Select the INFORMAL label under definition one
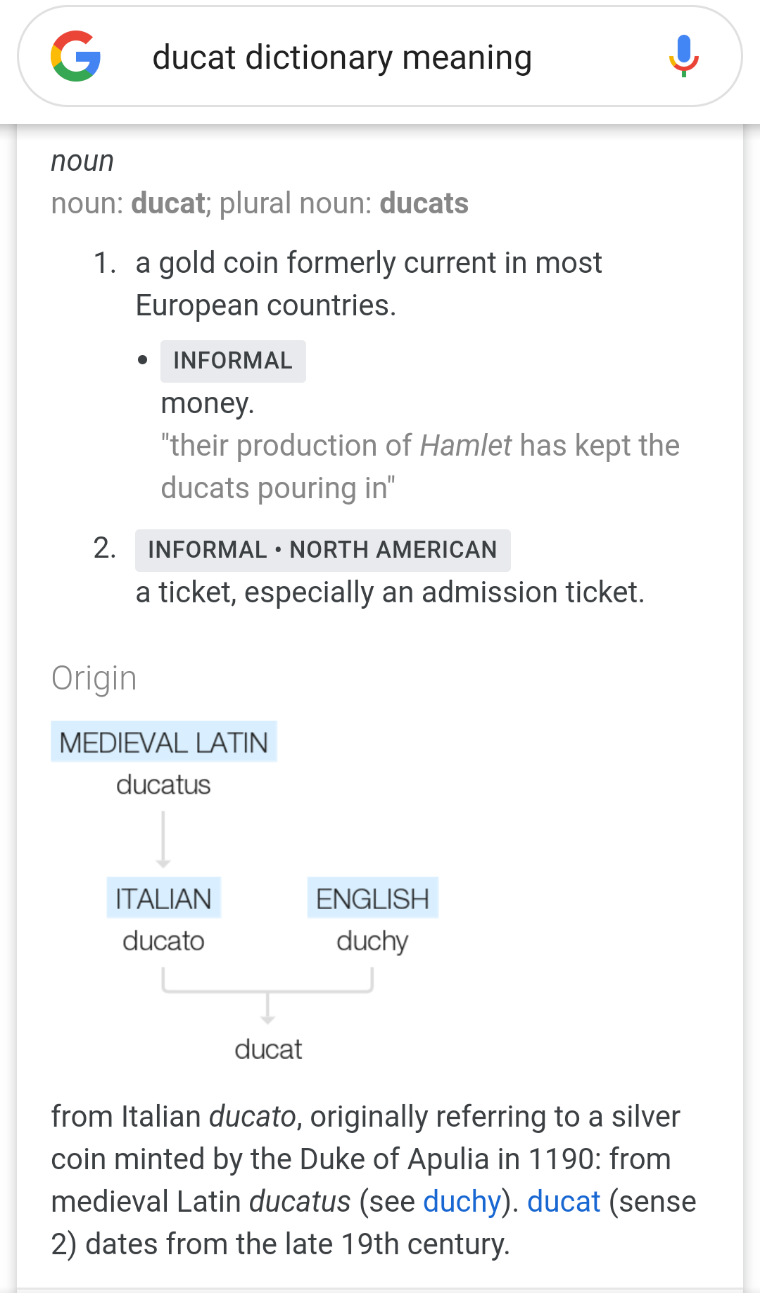The height and width of the screenshot is (1293, 760). point(233,361)
